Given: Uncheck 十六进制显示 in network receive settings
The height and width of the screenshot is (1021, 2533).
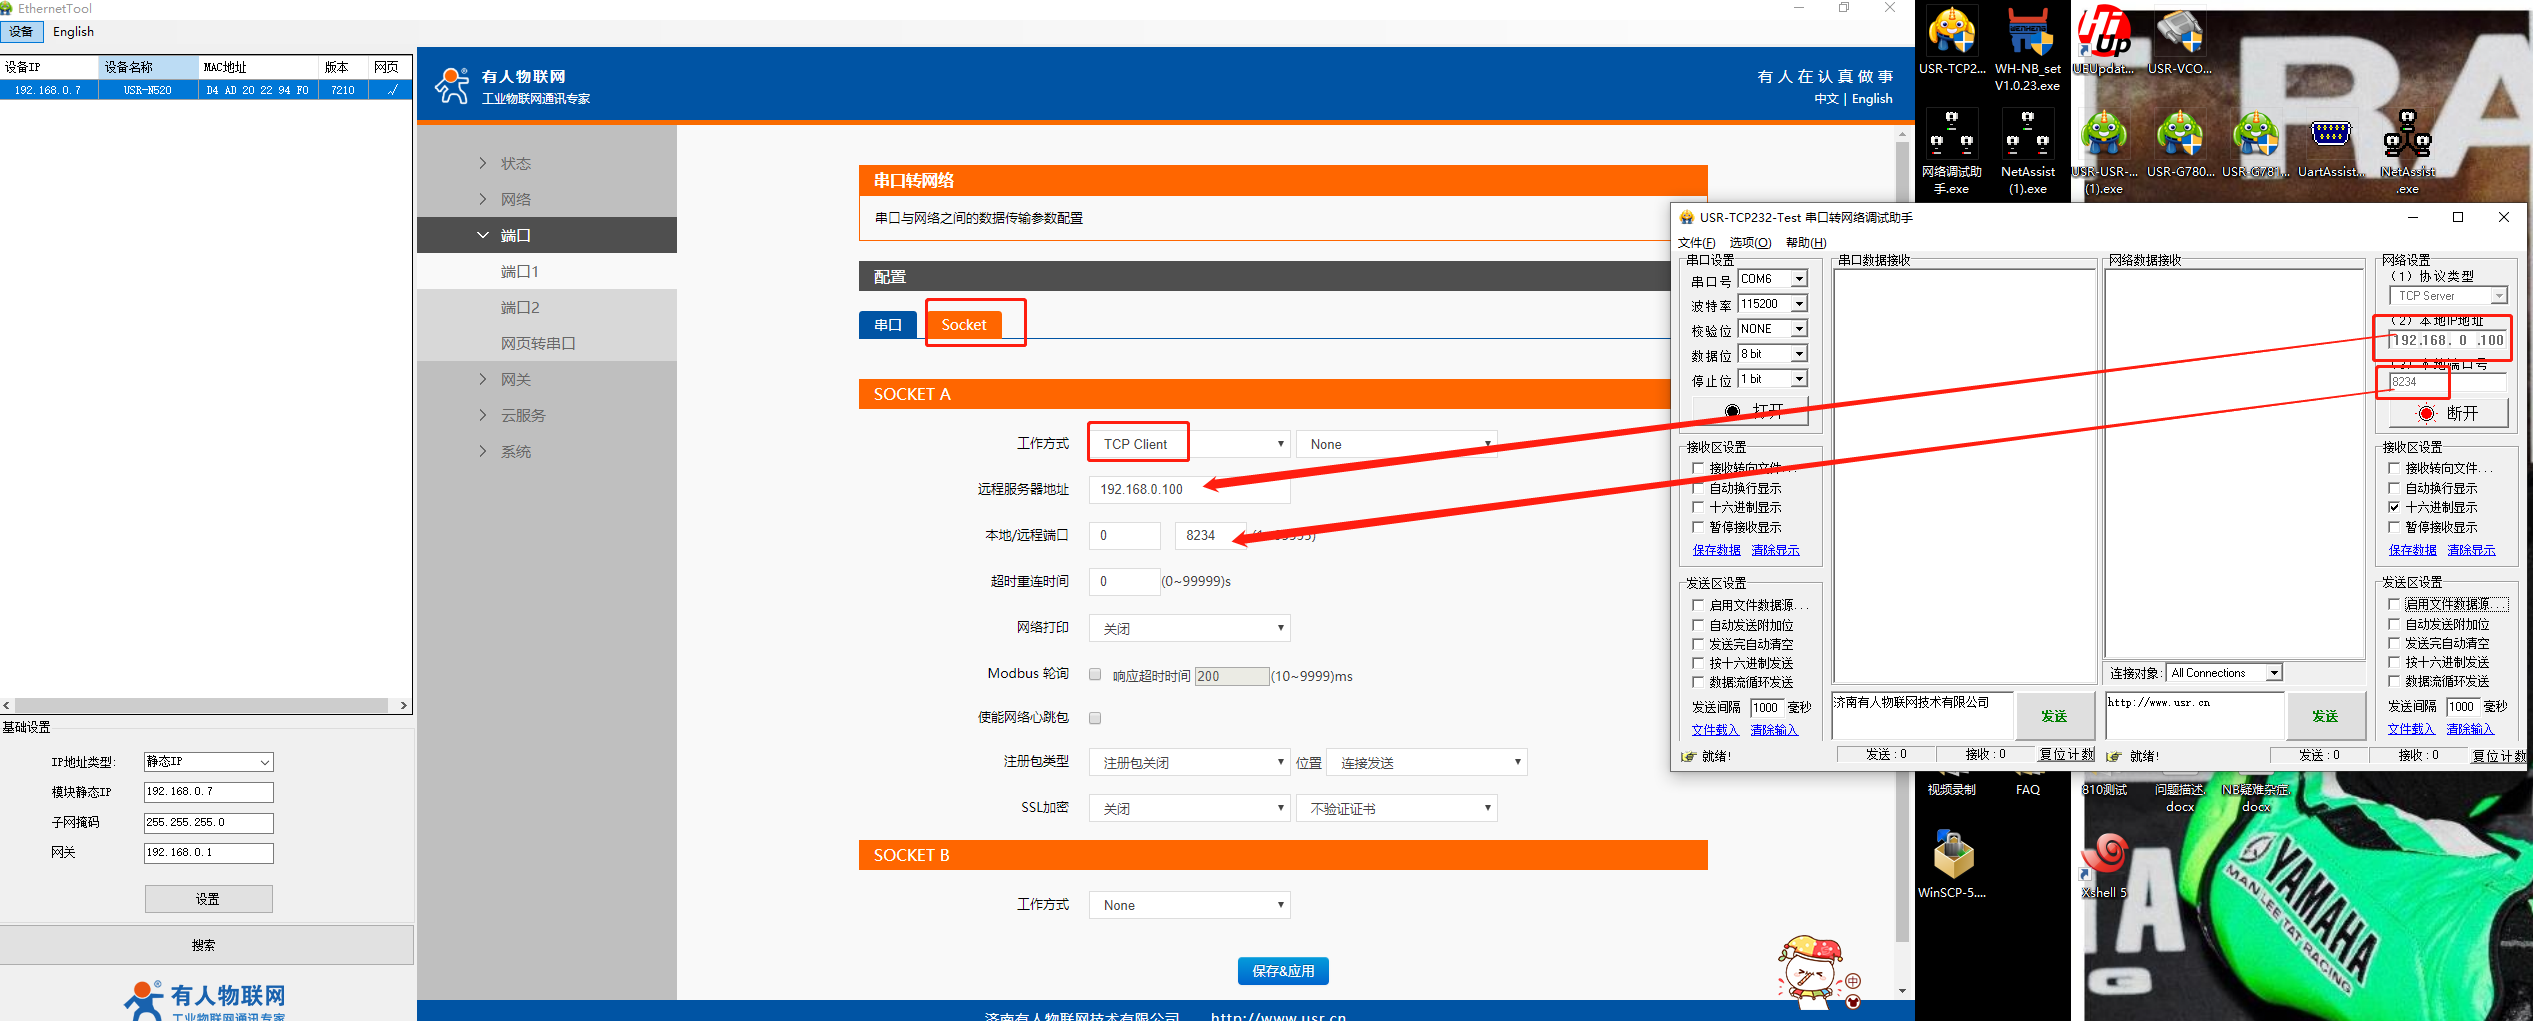Looking at the screenshot, I should (x=2394, y=507).
